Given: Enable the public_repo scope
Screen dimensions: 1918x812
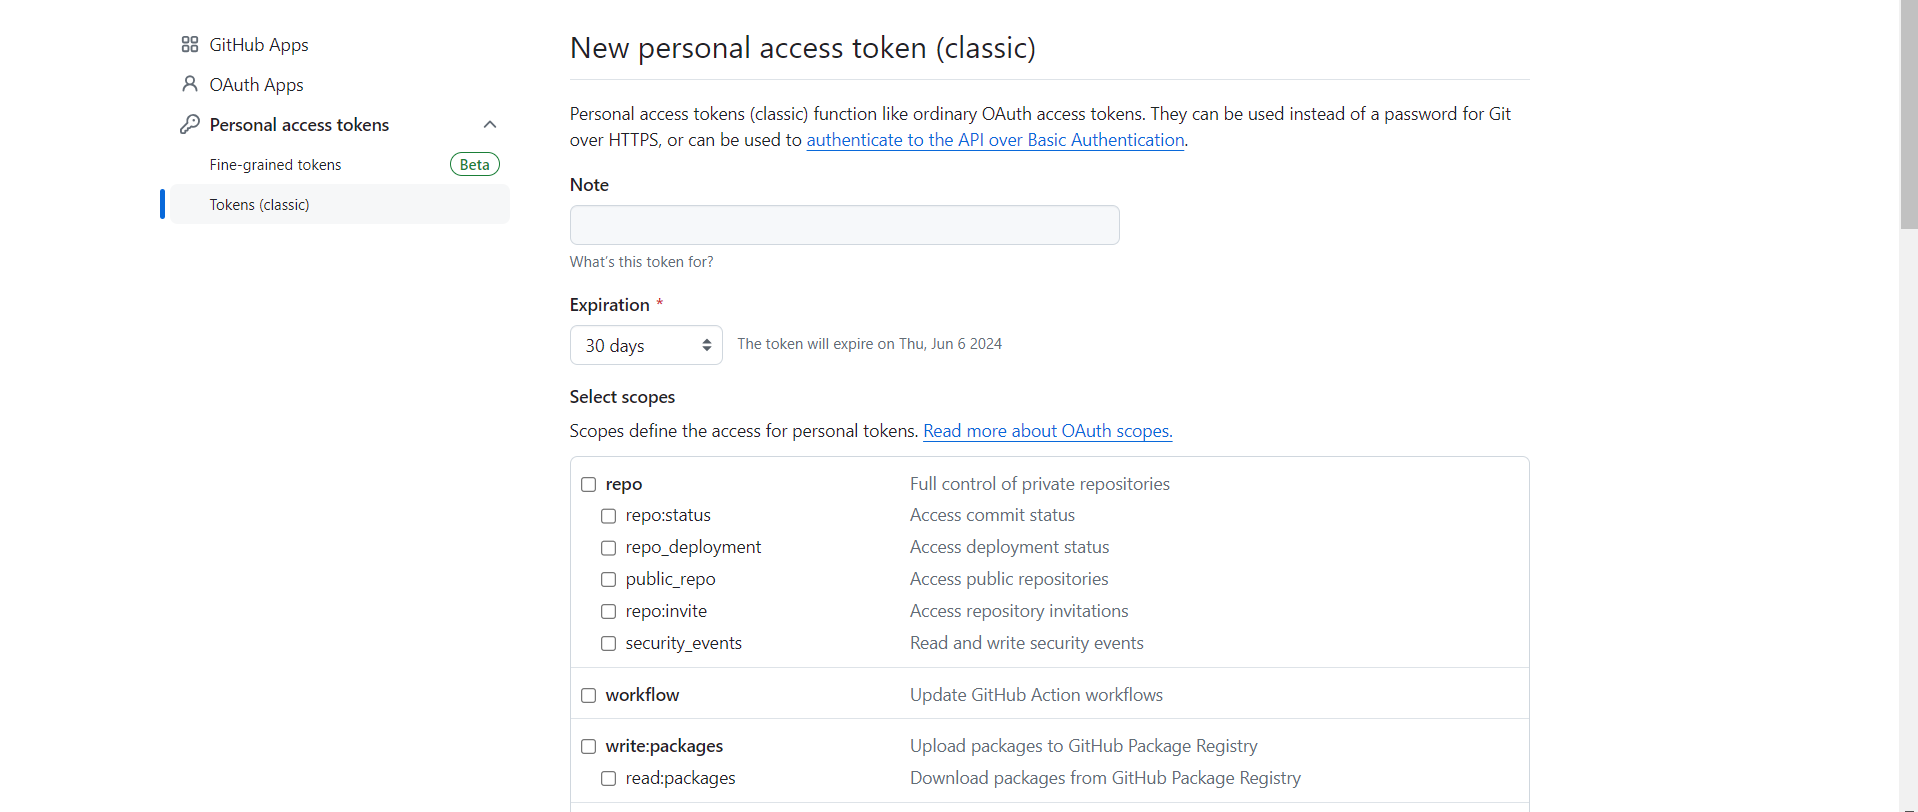Looking at the screenshot, I should coord(608,580).
